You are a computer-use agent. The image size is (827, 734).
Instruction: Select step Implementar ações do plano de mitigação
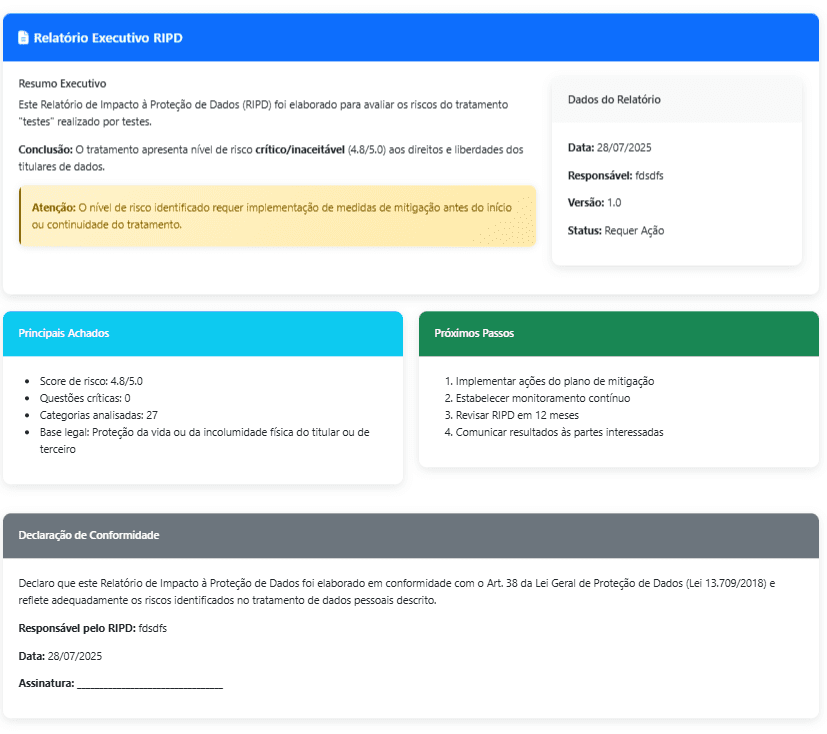coord(555,382)
